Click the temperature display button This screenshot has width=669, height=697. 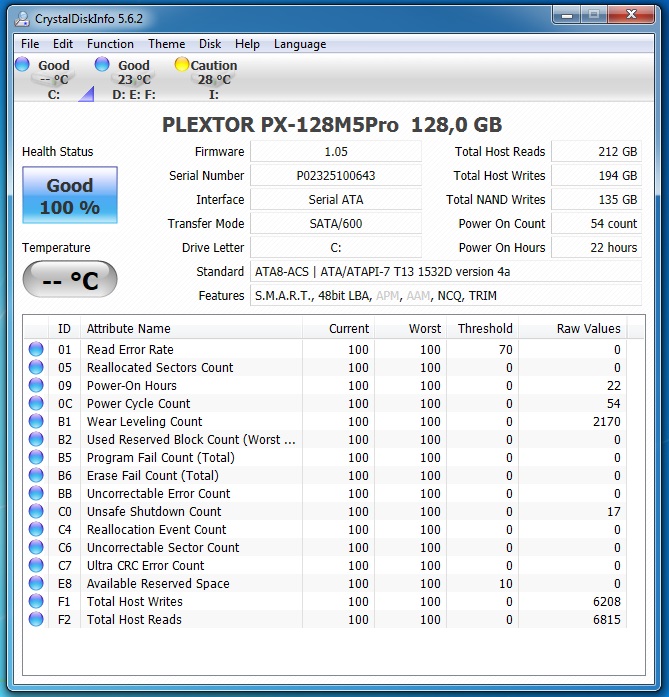coord(70,280)
